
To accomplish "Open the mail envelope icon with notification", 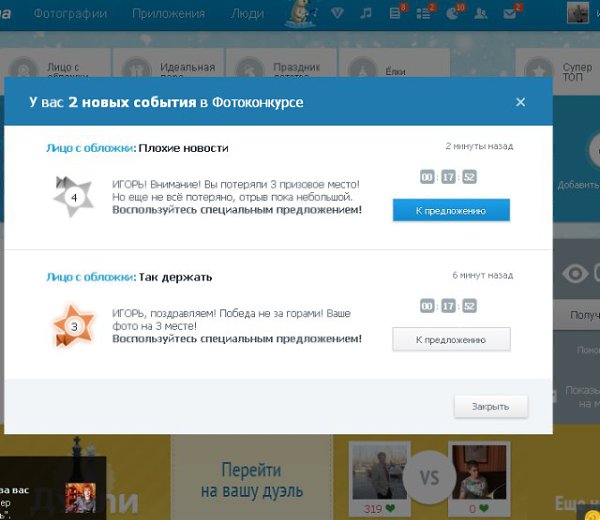I will pos(511,13).
